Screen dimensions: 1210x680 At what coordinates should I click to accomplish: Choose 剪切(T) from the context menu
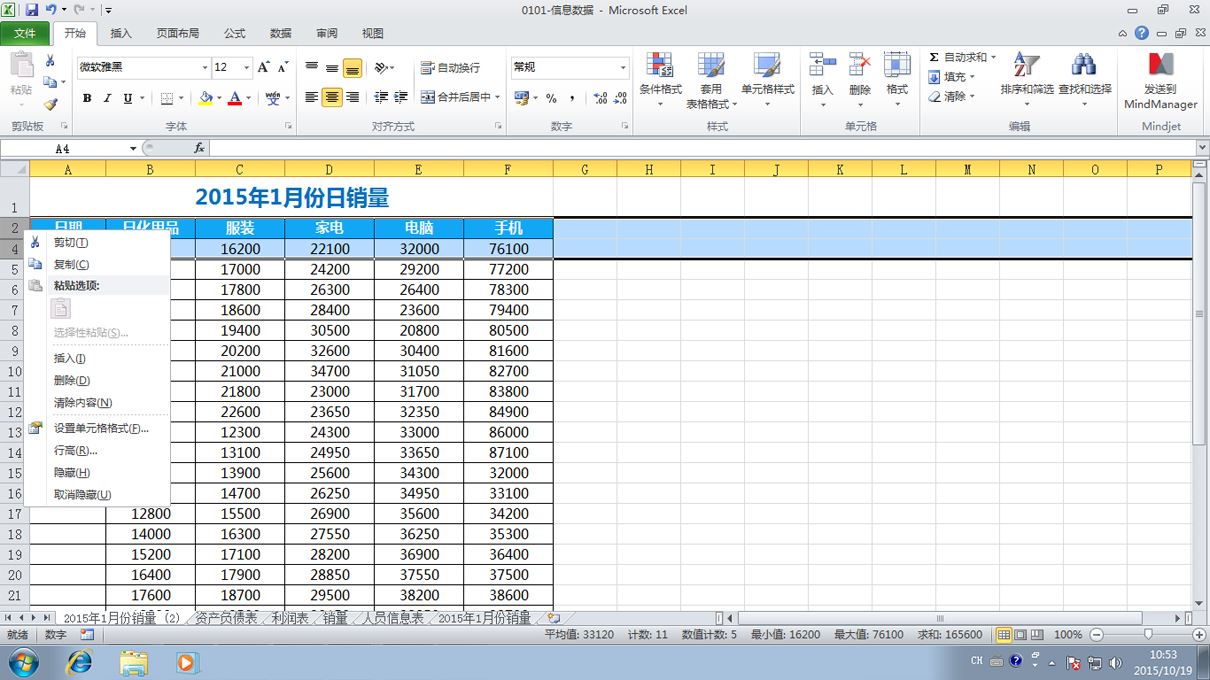click(x=99, y=243)
